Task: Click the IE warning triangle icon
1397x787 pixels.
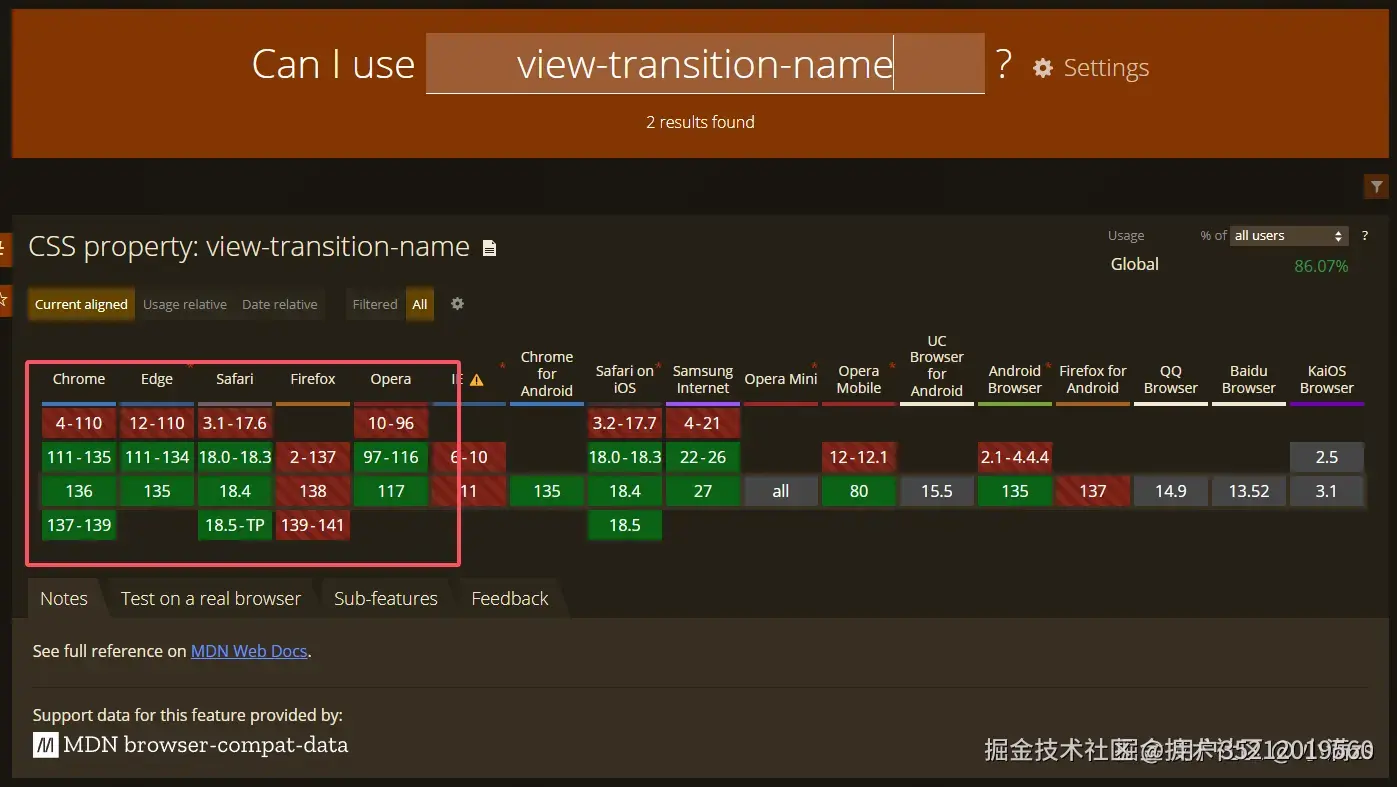Action: click(x=477, y=380)
